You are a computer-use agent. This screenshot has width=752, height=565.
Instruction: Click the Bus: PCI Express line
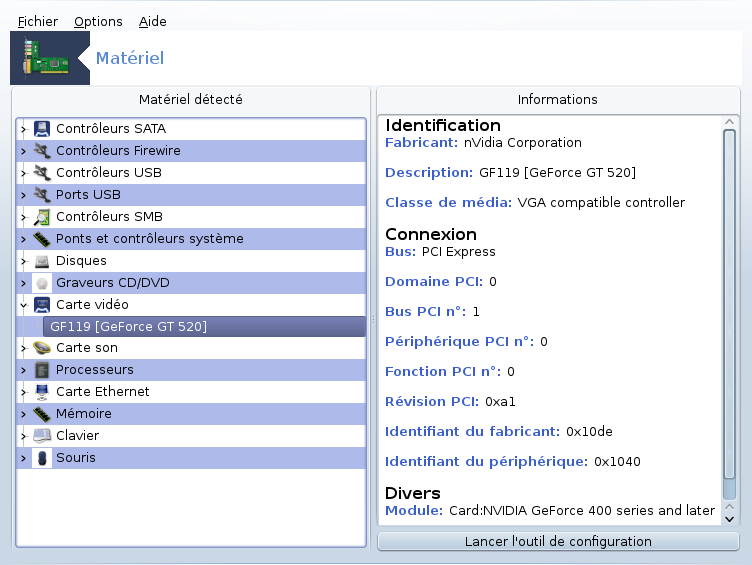(x=440, y=252)
